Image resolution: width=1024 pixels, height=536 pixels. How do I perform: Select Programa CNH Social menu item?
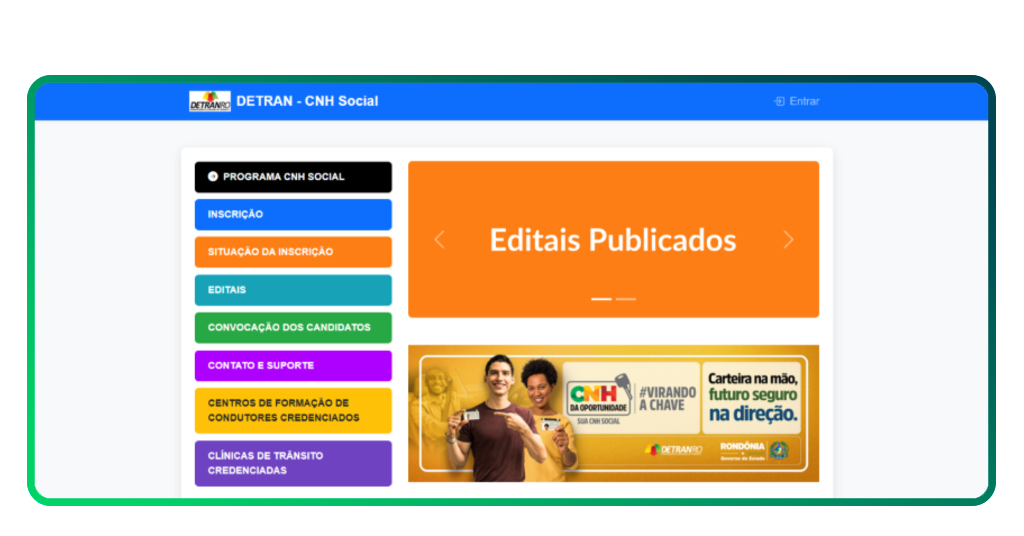click(x=293, y=177)
